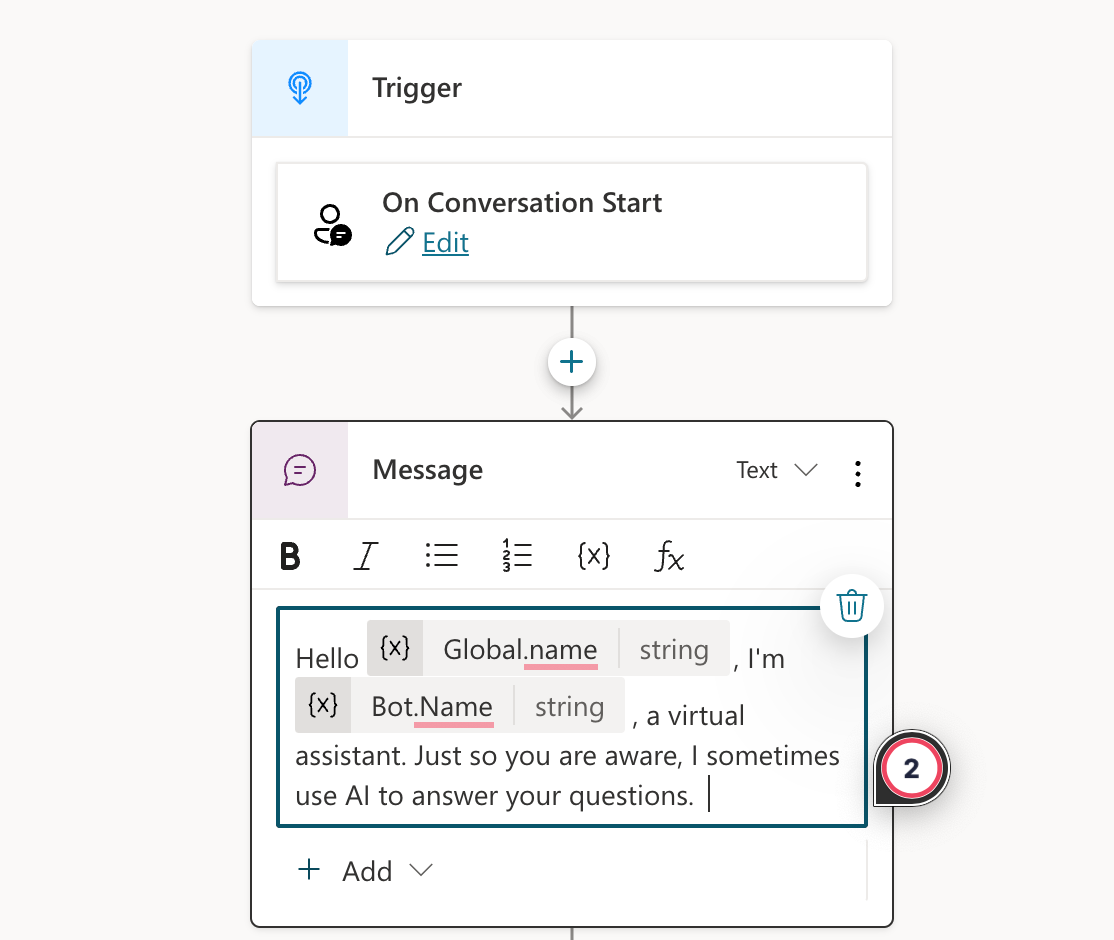The height and width of the screenshot is (940, 1114).
Task: Select the Trigger node header title
Action: tap(417, 88)
